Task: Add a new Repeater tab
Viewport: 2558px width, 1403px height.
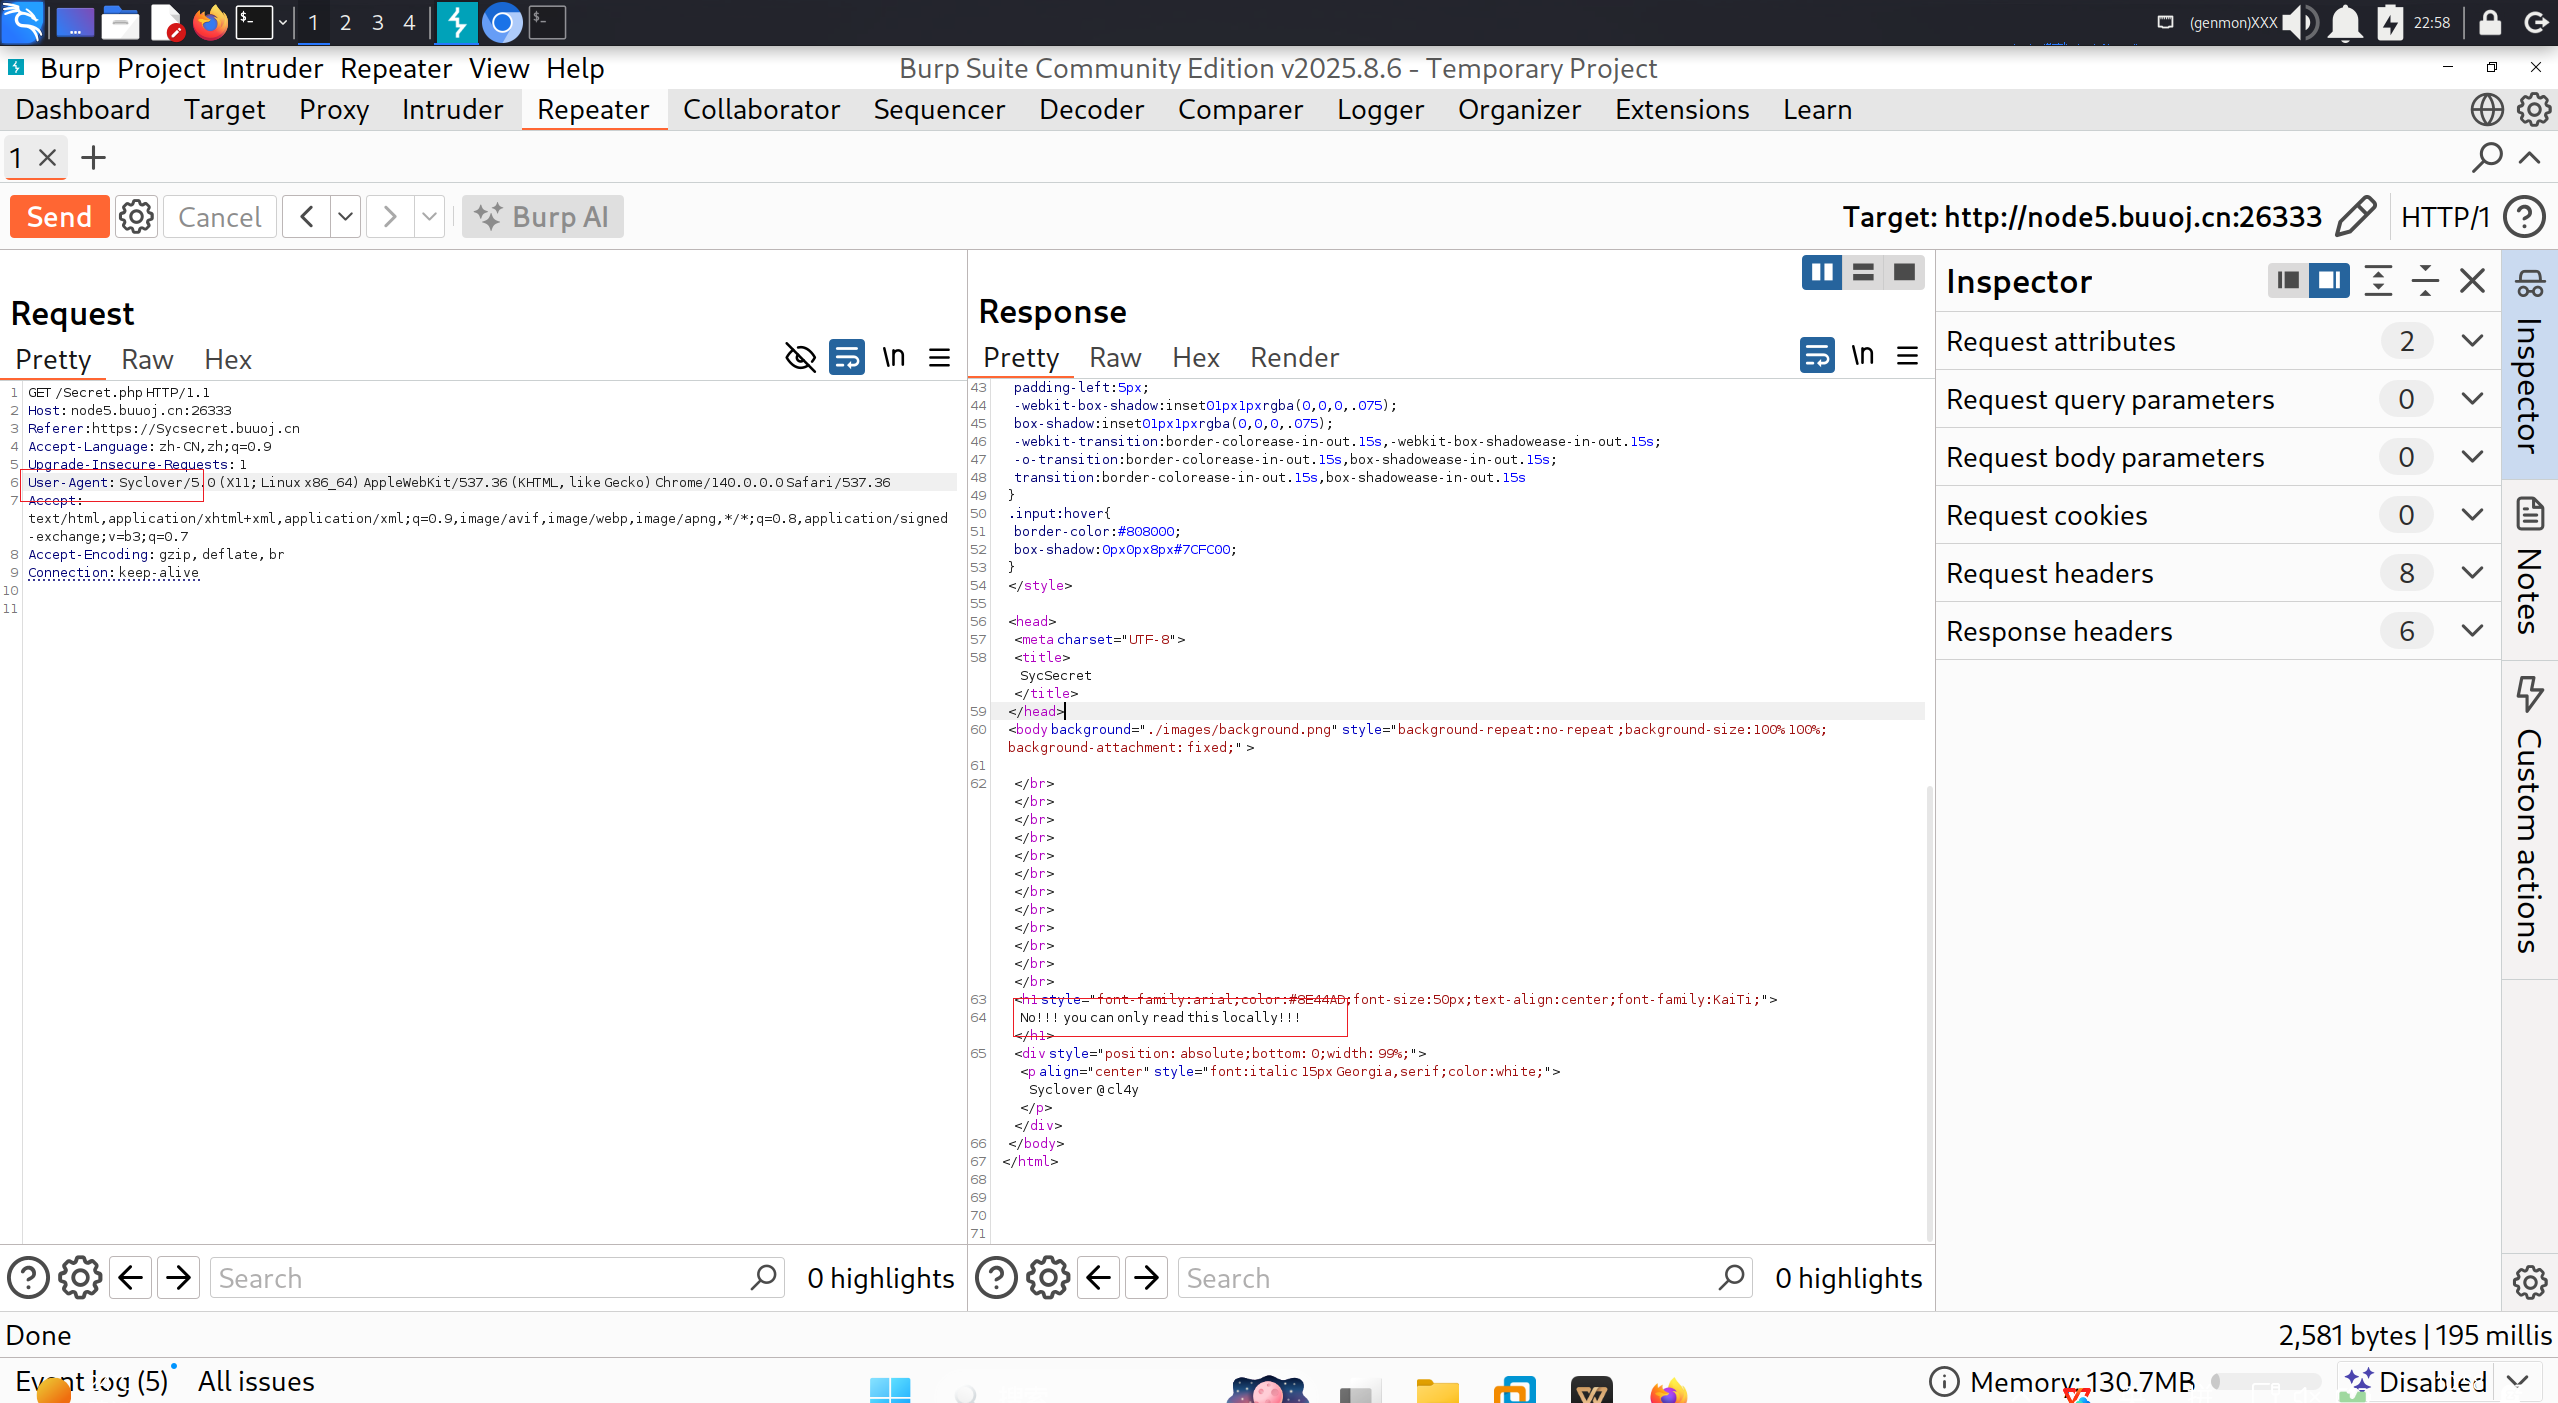Action: tap(93, 158)
